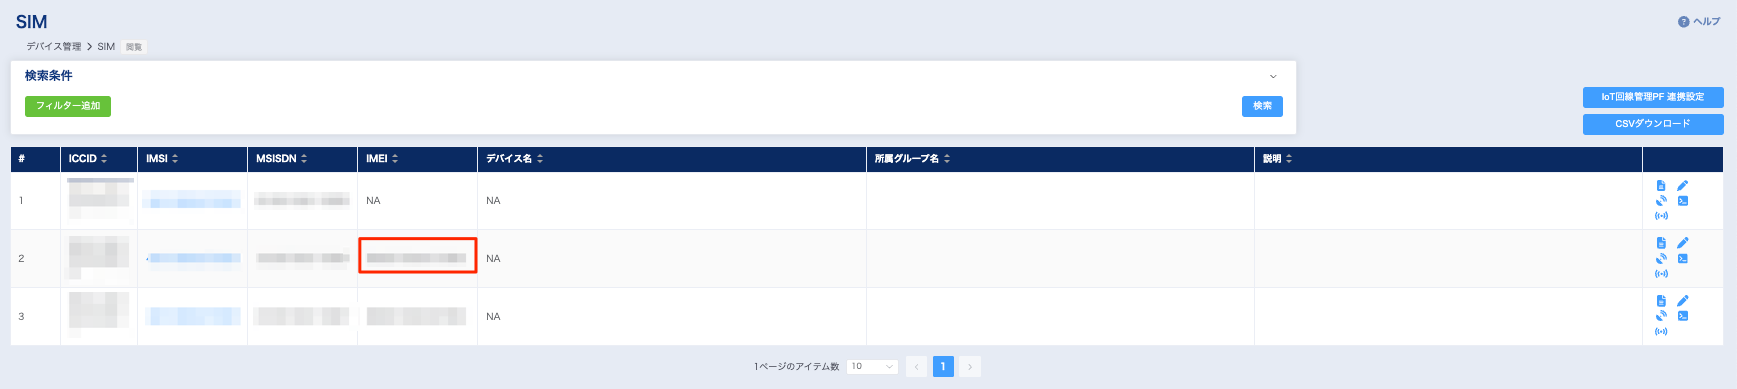Viewport: 1737px width, 389px height.
Task: Open the terminal command icon in row 1
Action: pyautogui.click(x=1683, y=201)
